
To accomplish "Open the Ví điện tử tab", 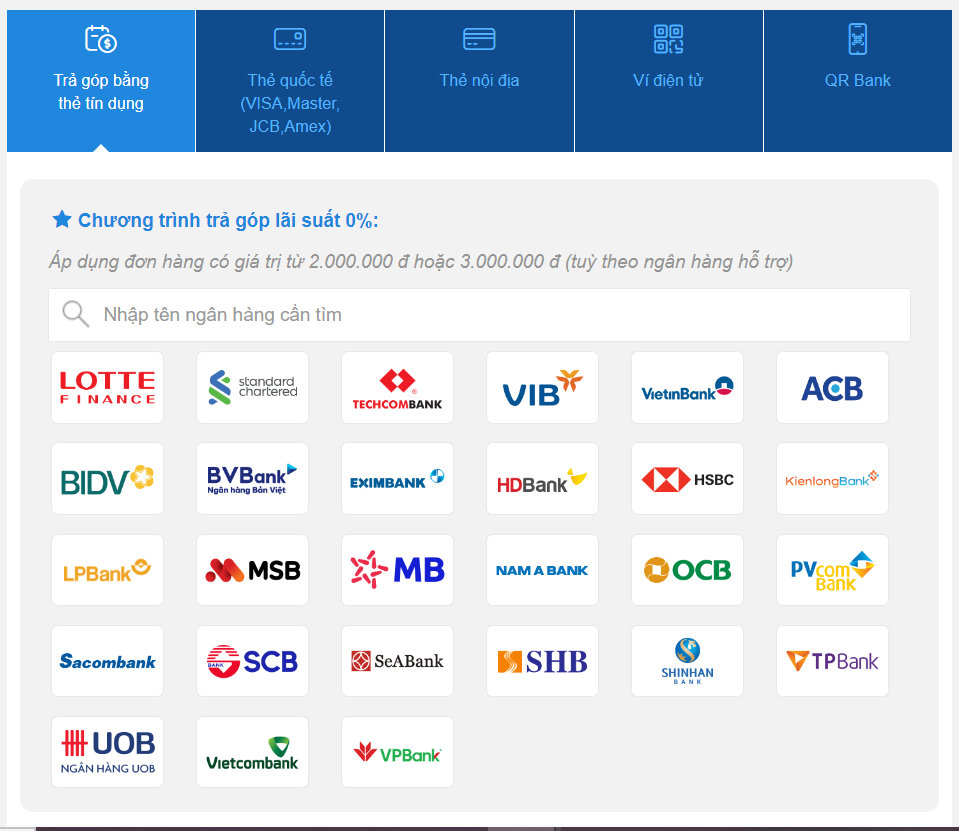I will tap(668, 81).
